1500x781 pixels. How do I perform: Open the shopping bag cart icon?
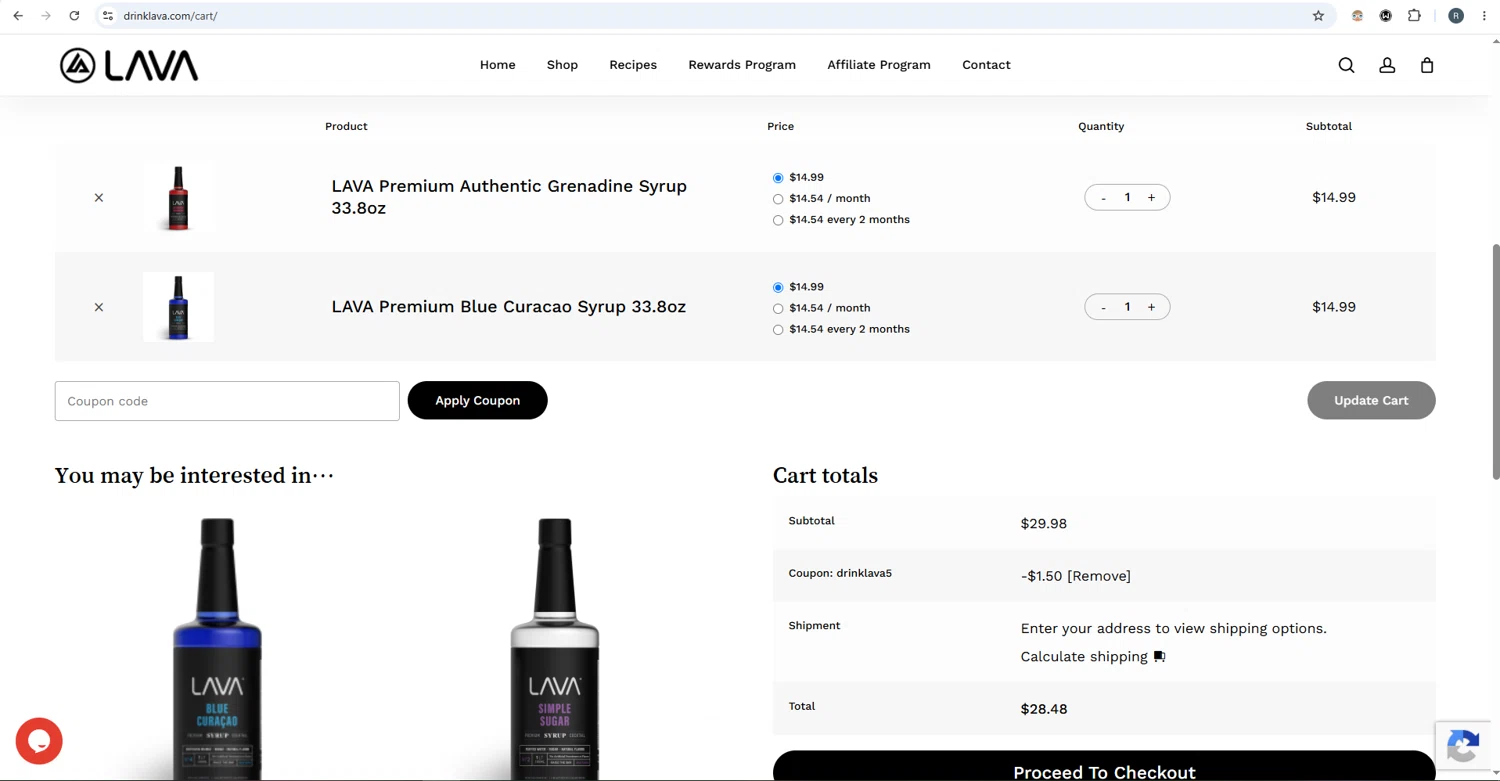coord(1427,65)
